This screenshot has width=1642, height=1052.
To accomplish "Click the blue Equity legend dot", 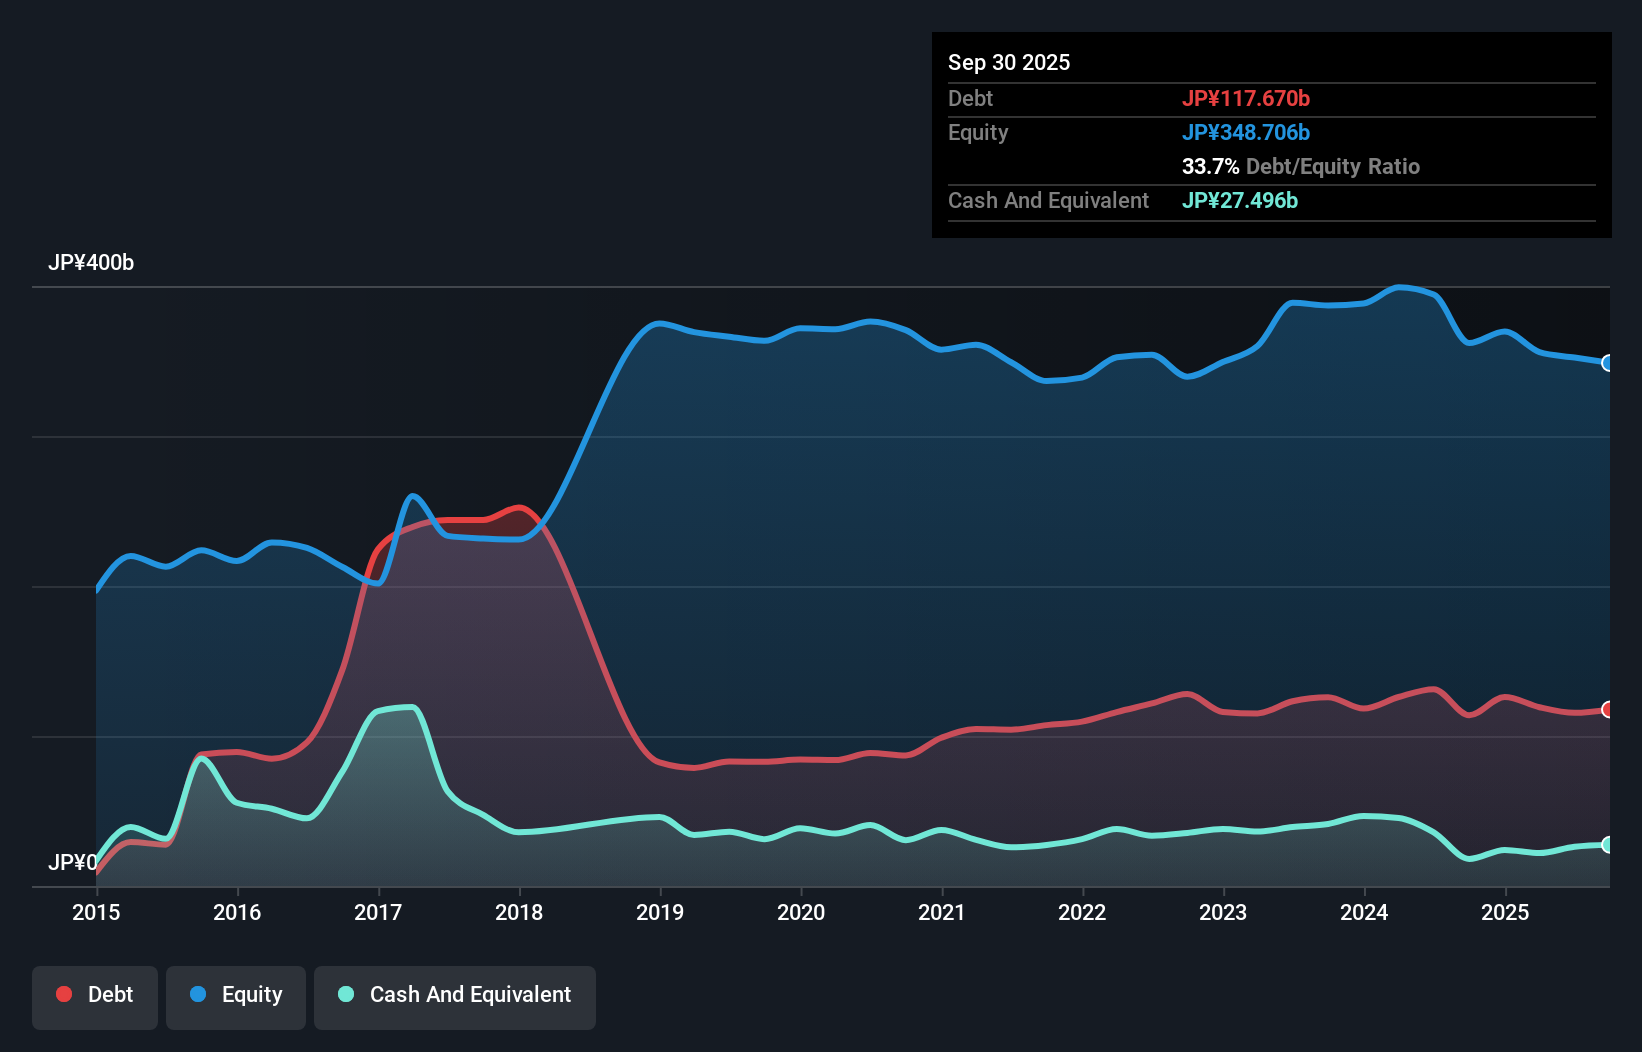I will point(198,994).
